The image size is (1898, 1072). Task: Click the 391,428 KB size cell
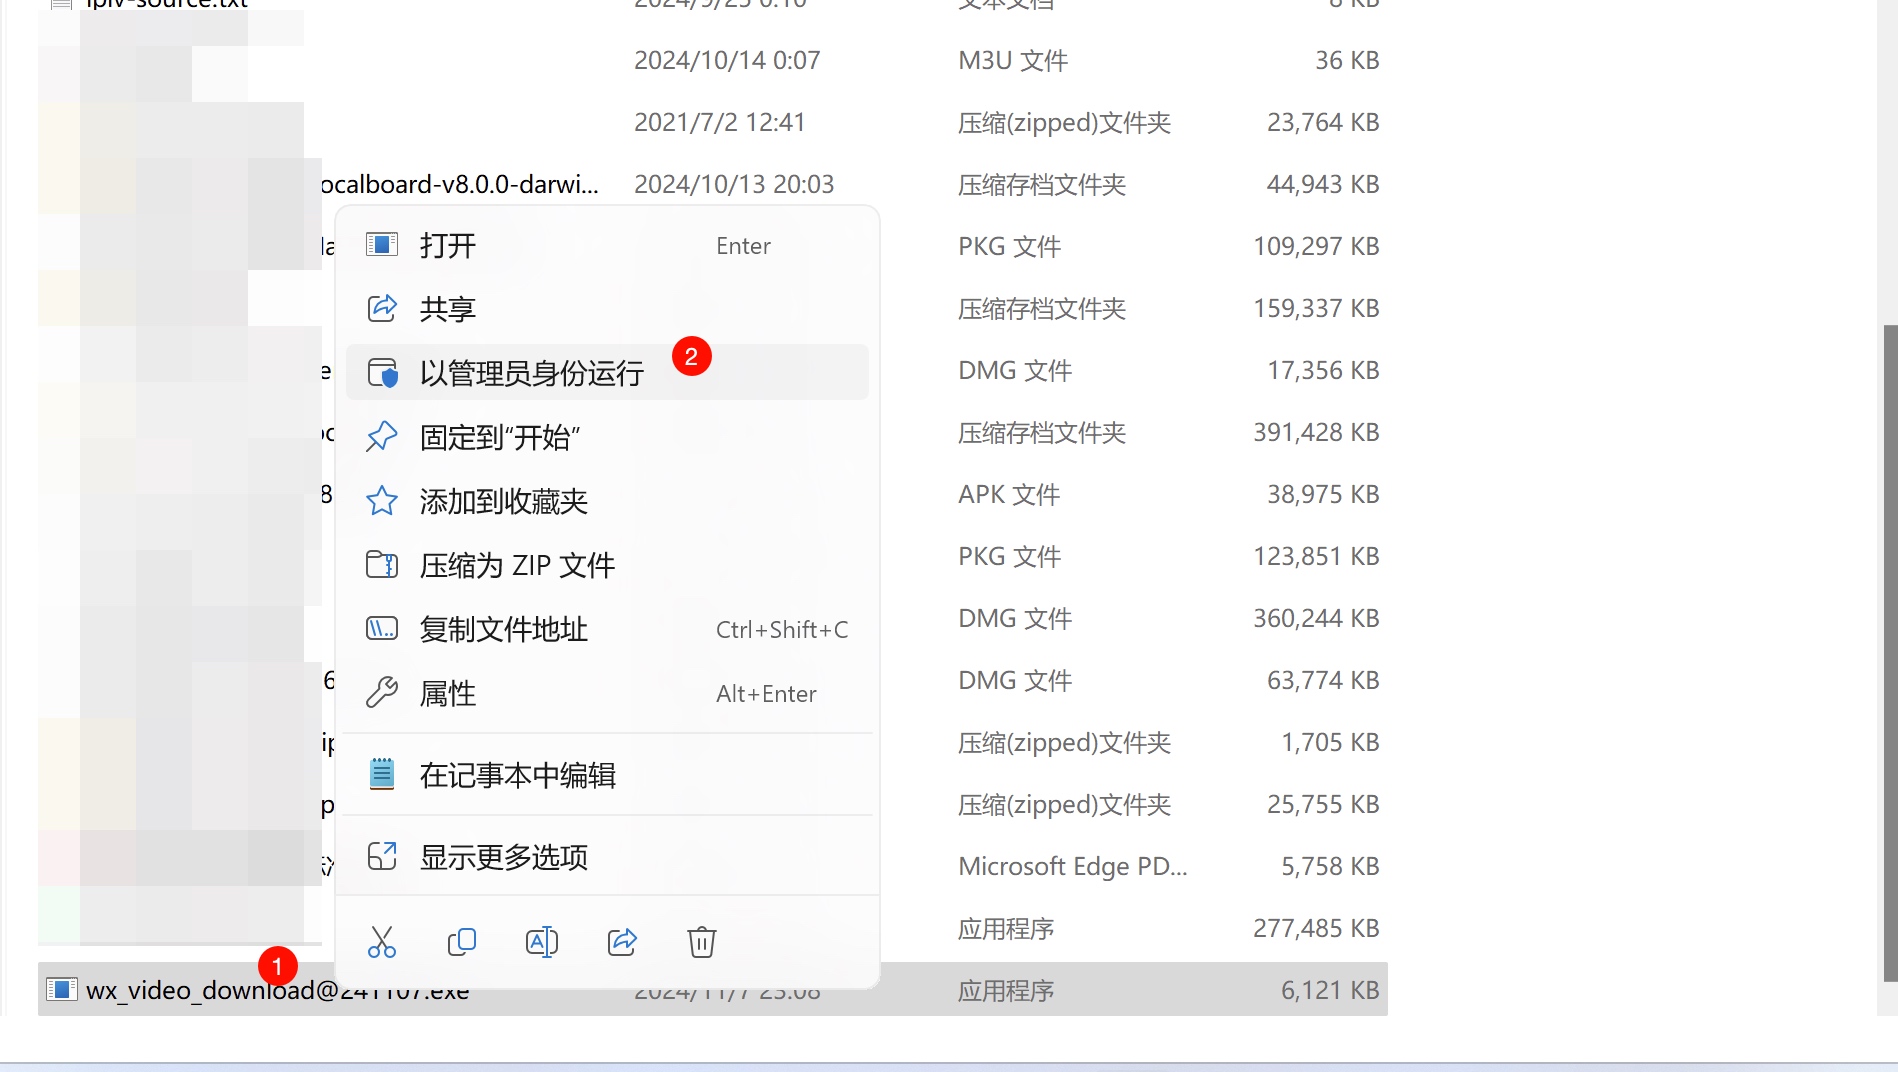1316,433
